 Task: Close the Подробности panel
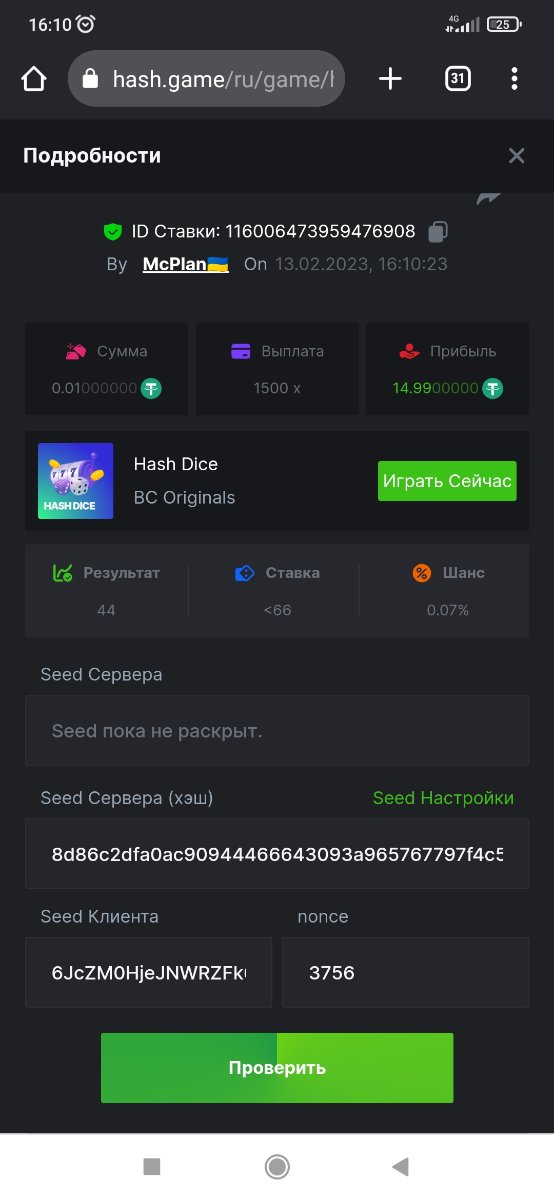pyautogui.click(x=516, y=155)
